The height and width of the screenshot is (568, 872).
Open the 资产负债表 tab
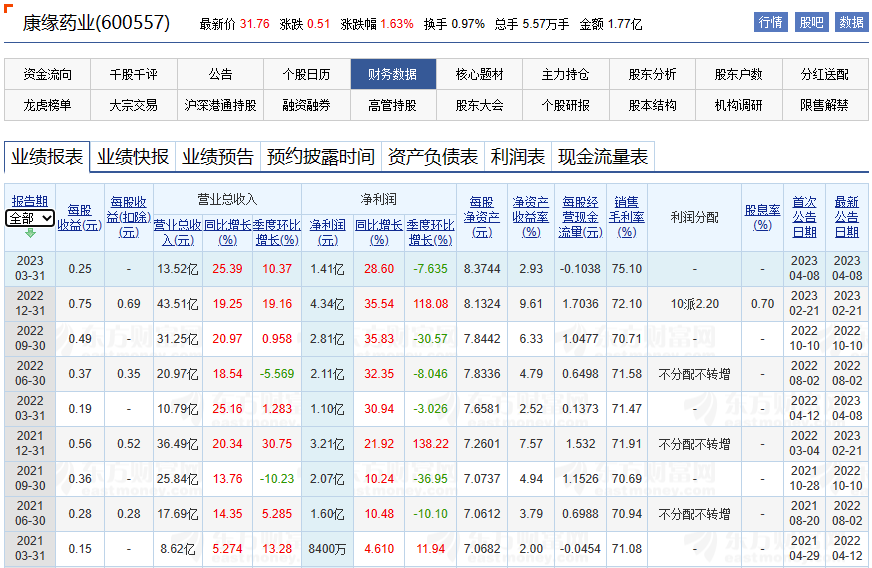pyautogui.click(x=432, y=157)
